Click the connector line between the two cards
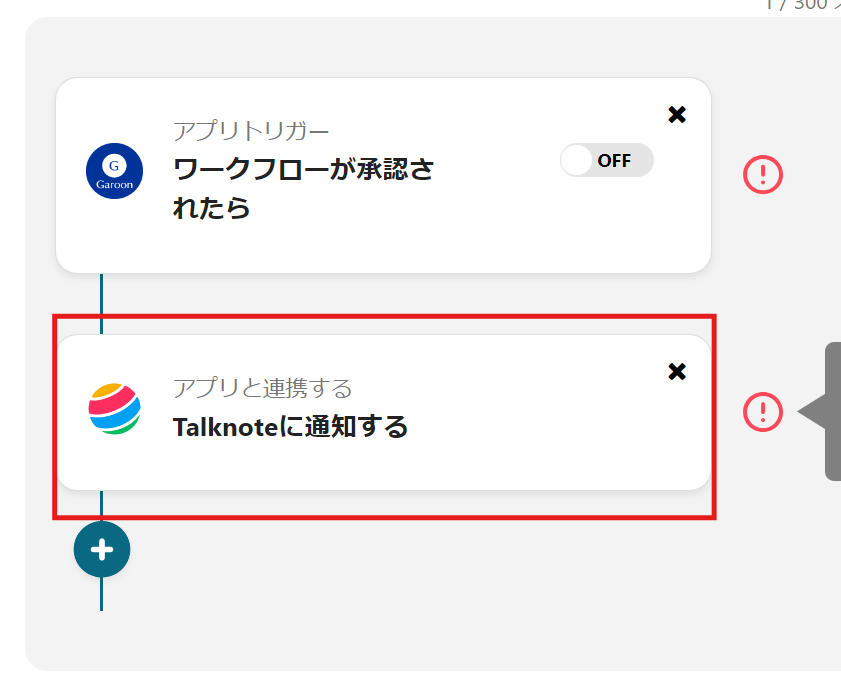The width and height of the screenshot is (841, 681). click(102, 303)
